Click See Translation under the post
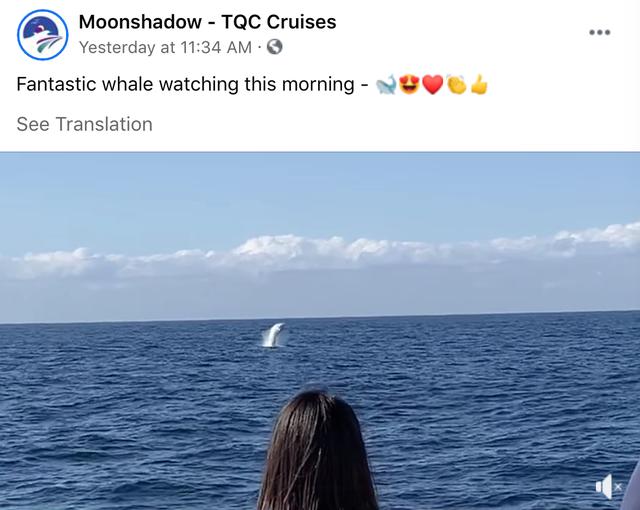 [84, 124]
